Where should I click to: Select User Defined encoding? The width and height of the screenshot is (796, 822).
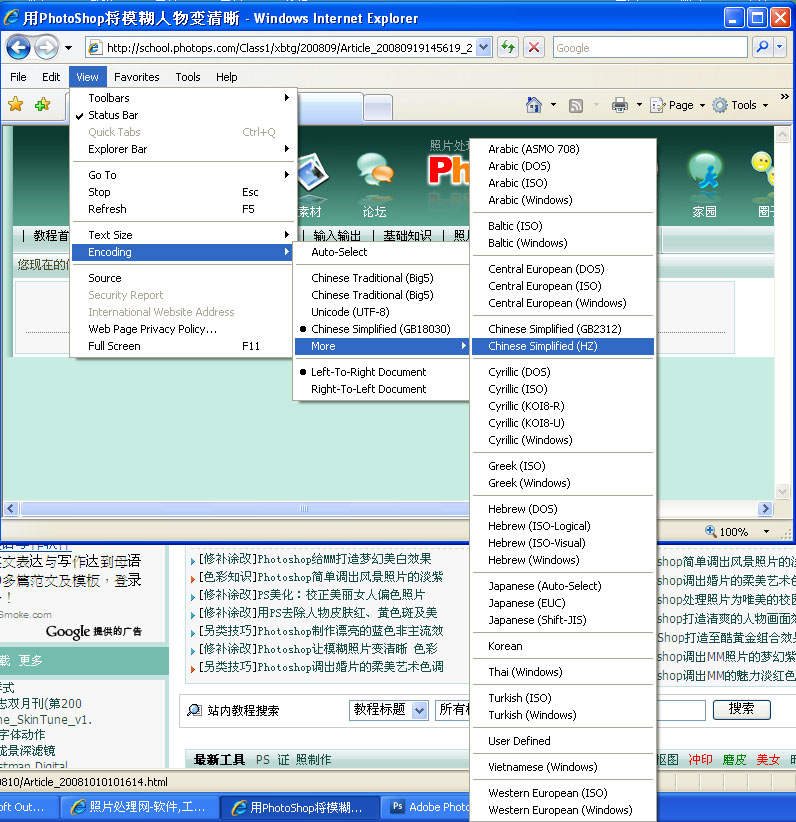click(x=563, y=741)
